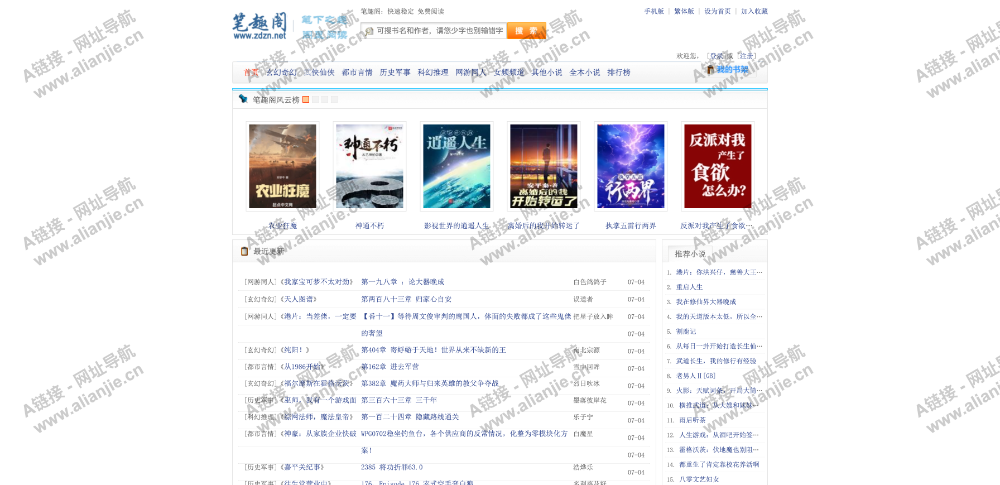This screenshot has width=1000, height=485.
Task: Click the orange 搜索 button
Action: [526, 30]
